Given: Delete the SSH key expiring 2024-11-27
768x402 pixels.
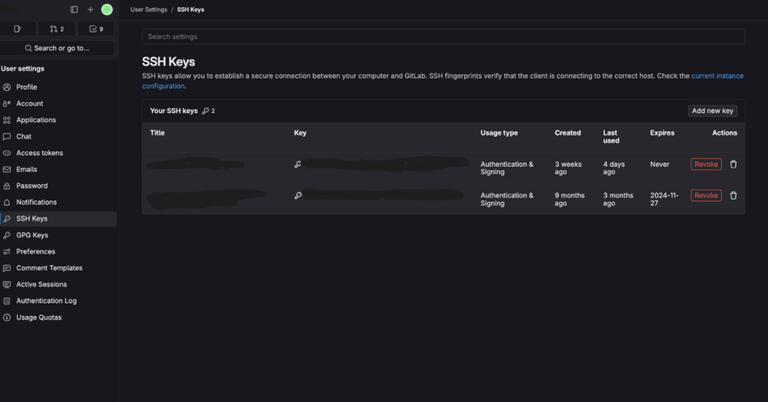Looking at the screenshot, I should coord(733,196).
